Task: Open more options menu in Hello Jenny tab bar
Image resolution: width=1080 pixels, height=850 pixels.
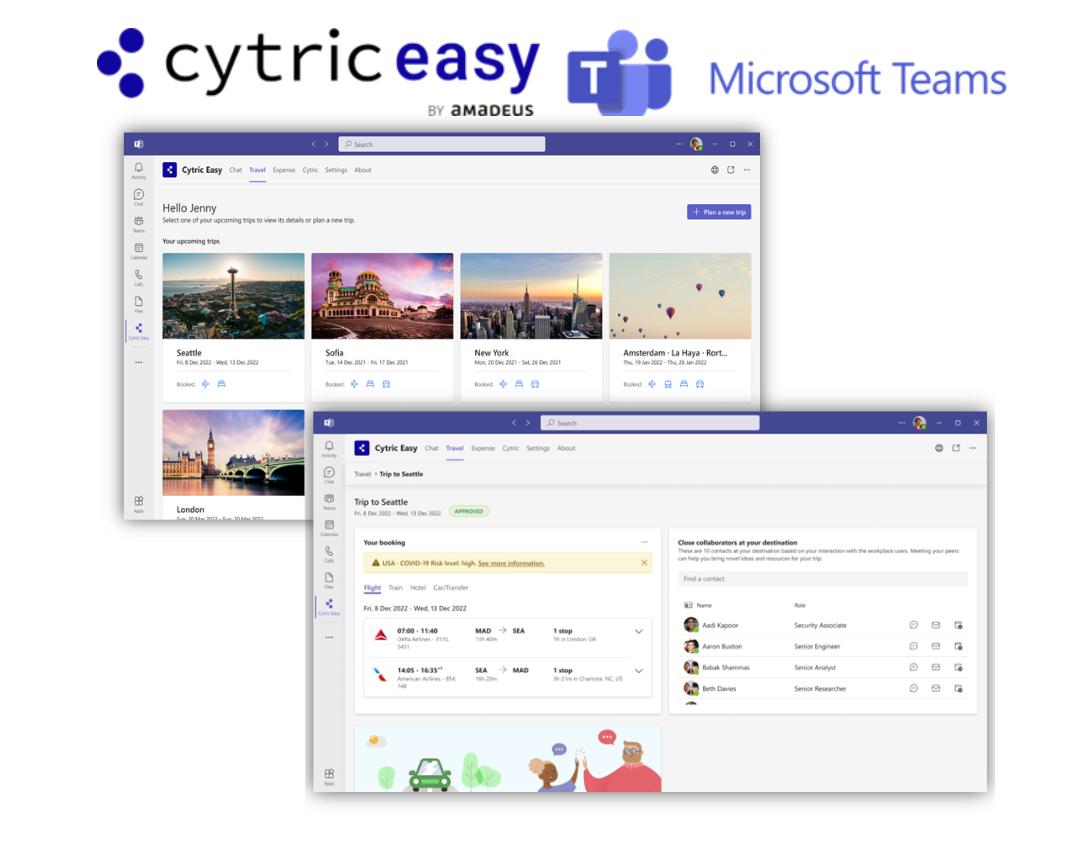Action: point(747,170)
